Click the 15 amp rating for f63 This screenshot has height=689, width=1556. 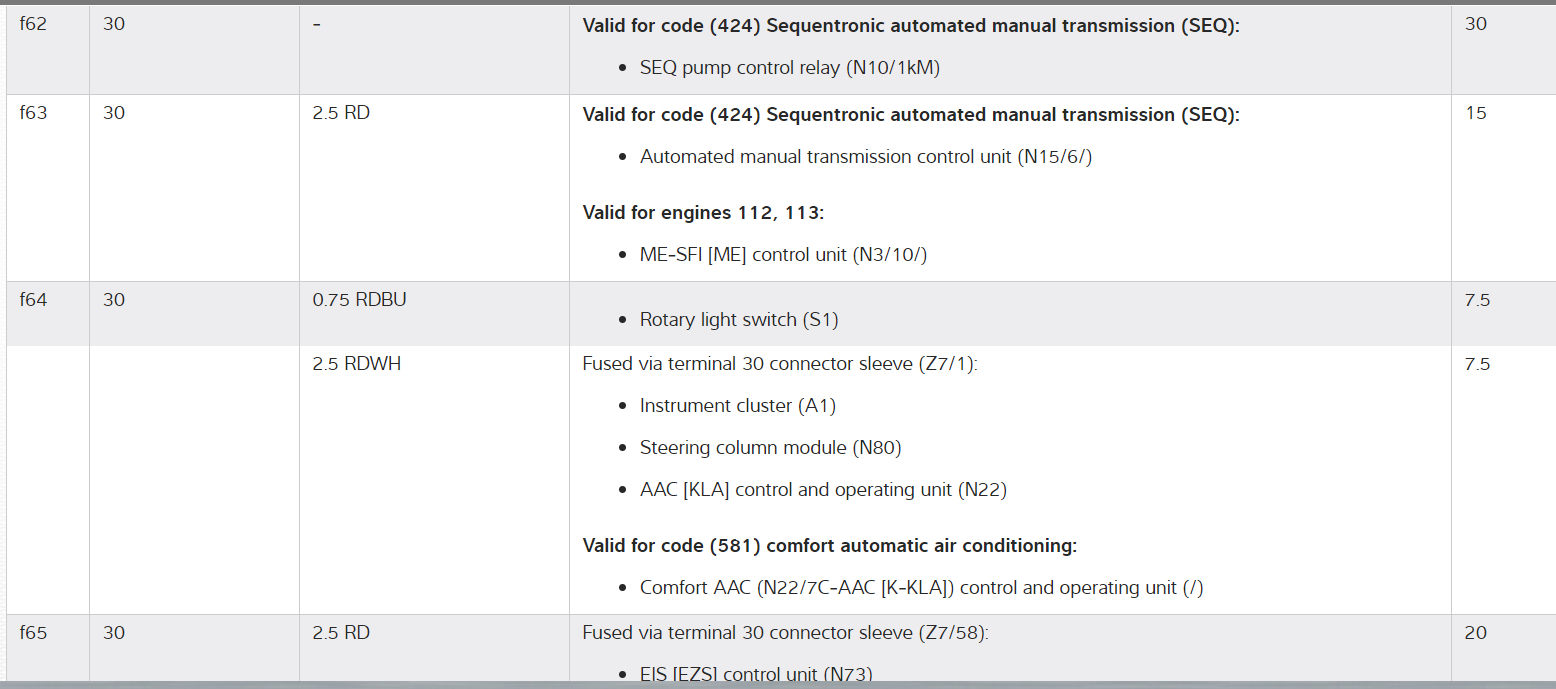(x=1476, y=113)
